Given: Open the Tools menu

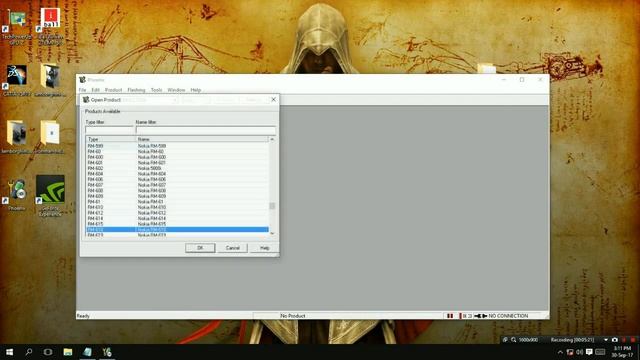Looking at the screenshot, I should click(157, 90).
